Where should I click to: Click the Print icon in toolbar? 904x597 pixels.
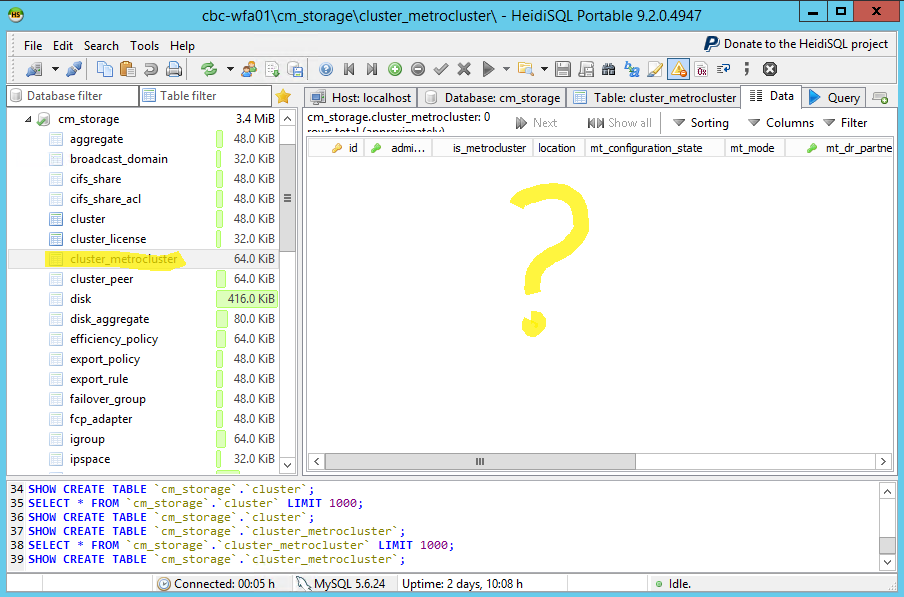(x=174, y=69)
